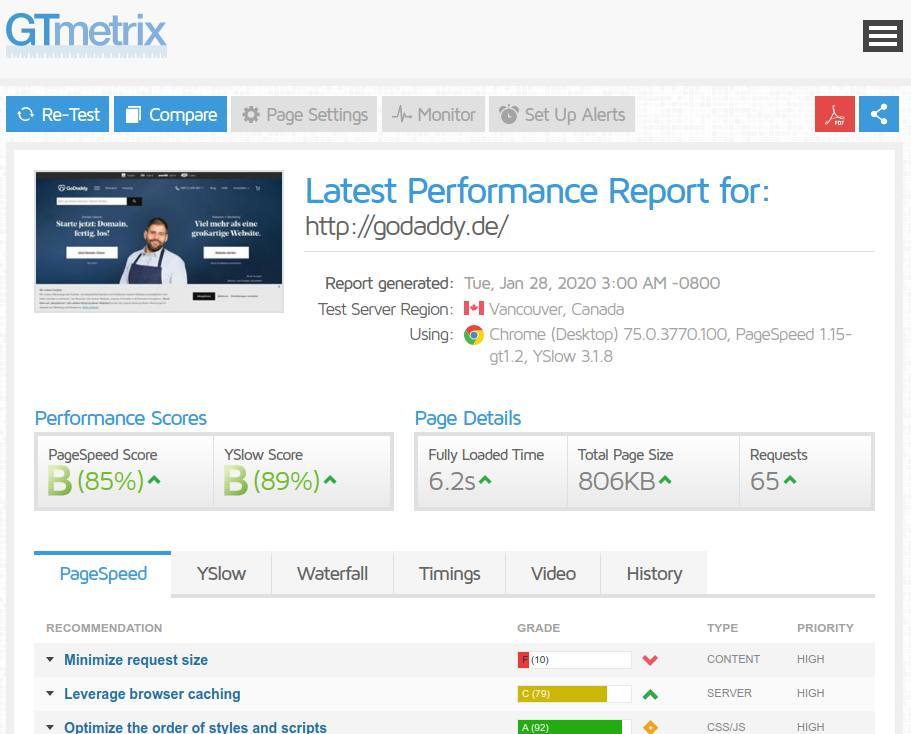This screenshot has height=734, width=911.
Task: Click the Leverage browser caching link
Action: point(152,694)
